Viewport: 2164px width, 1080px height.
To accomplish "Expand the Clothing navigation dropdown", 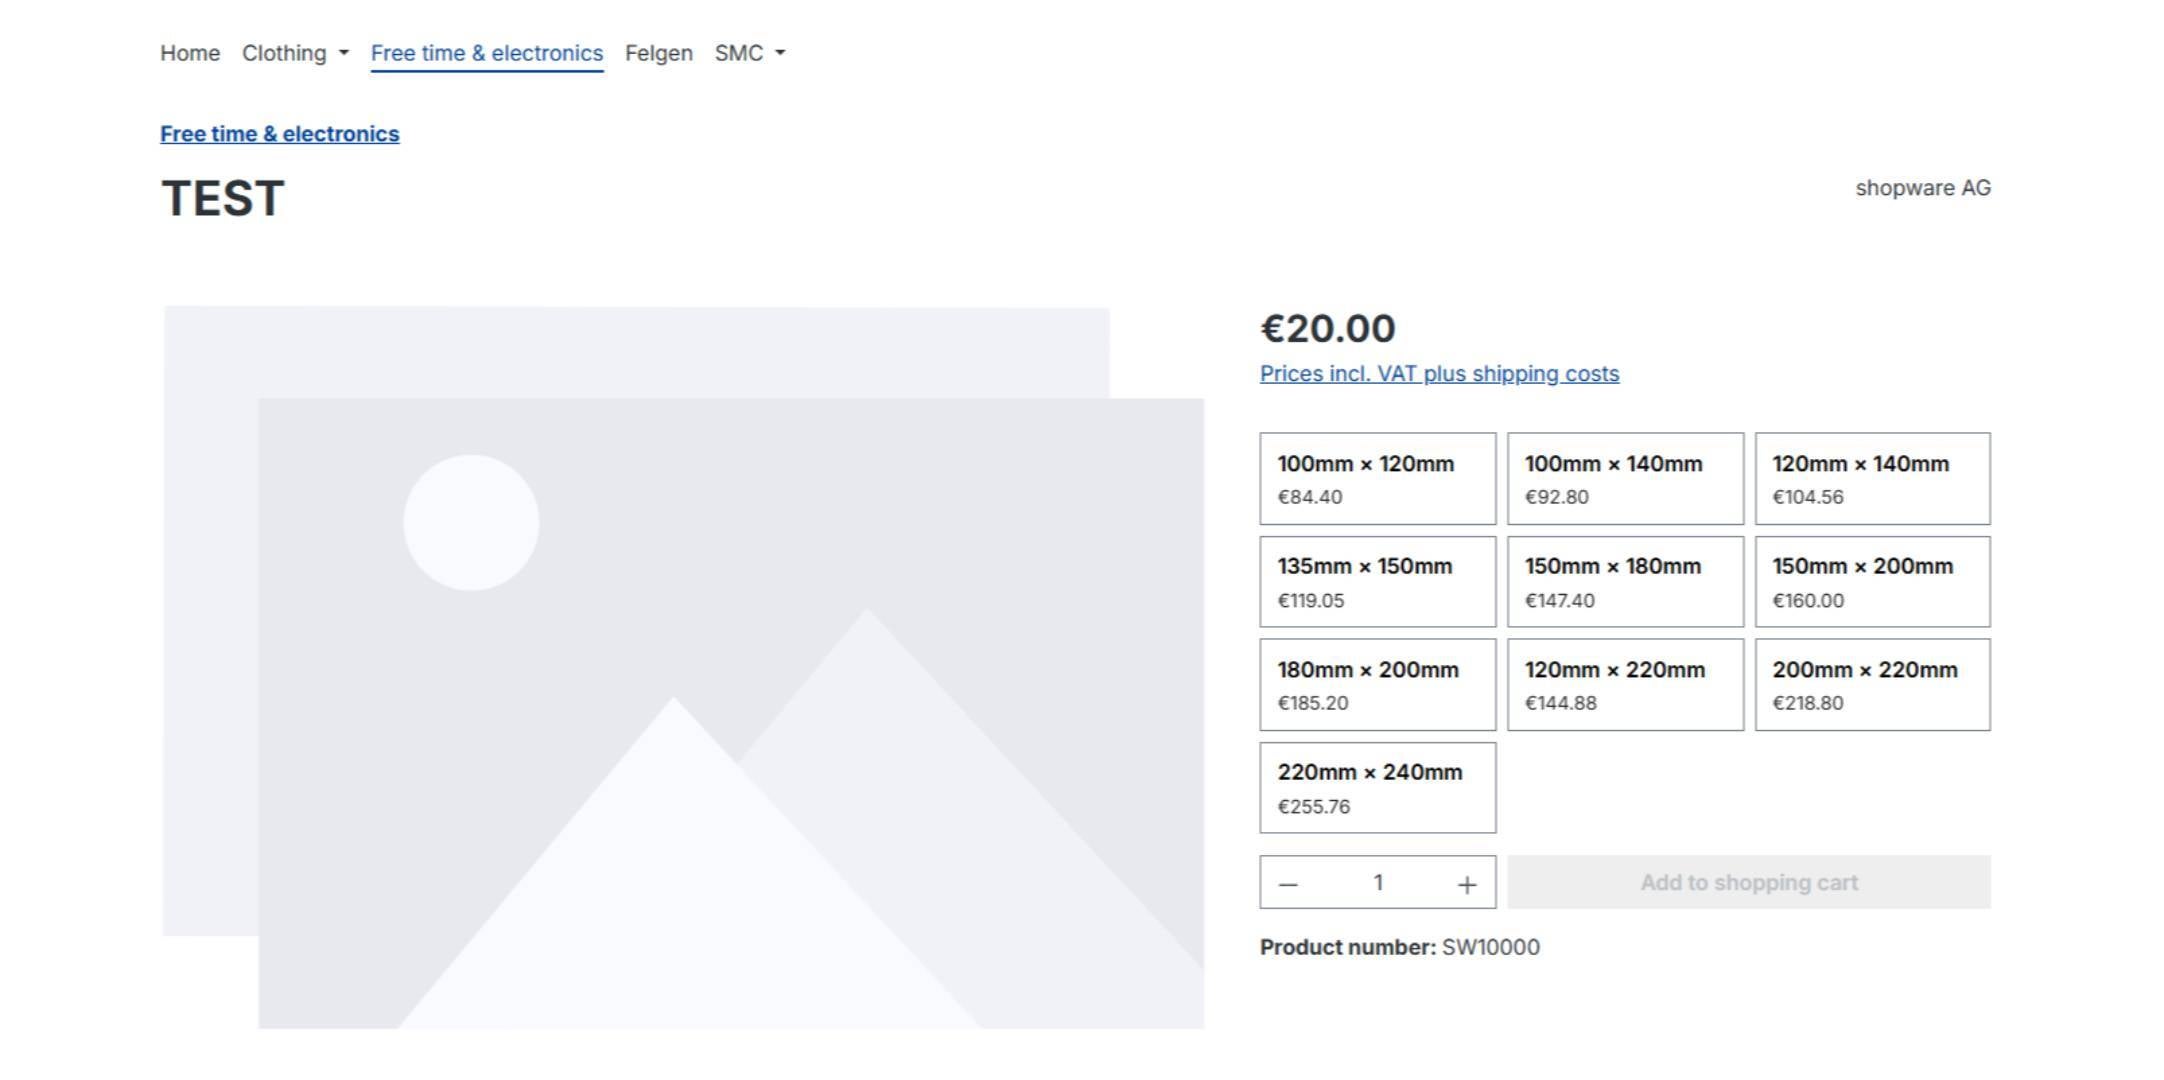I will point(295,53).
